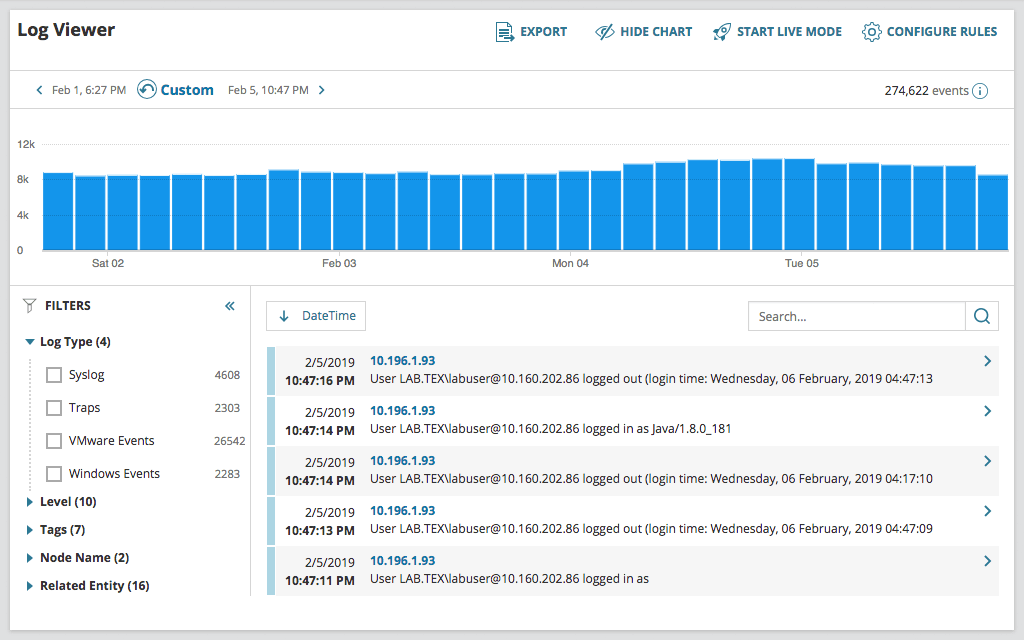Collapse the Log Type filter group
Image resolution: width=1024 pixels, height=640 pixels.
(29, 341)
